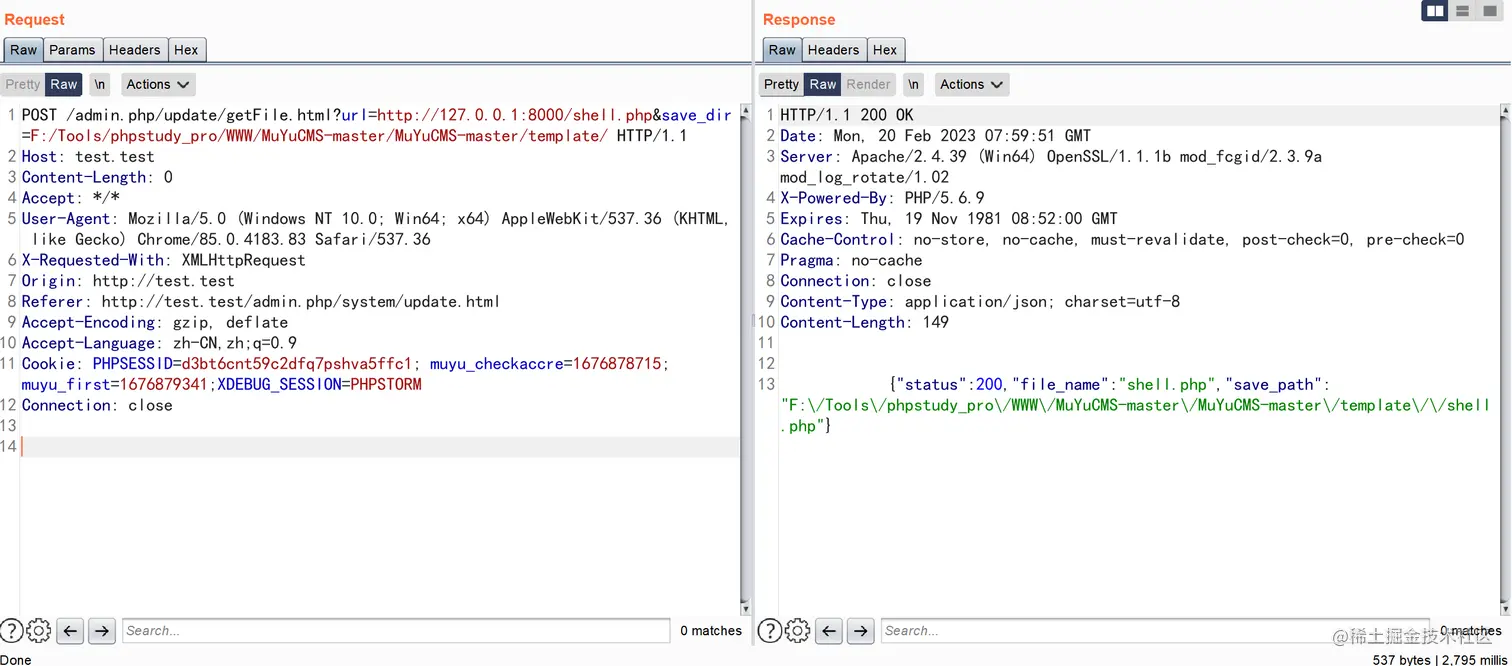Image resolution: width=1512 pixels, height=666 pixels.
Task: Click Accept-Encoding: gzip, deflate line
Action: click(x=155, y=322)
